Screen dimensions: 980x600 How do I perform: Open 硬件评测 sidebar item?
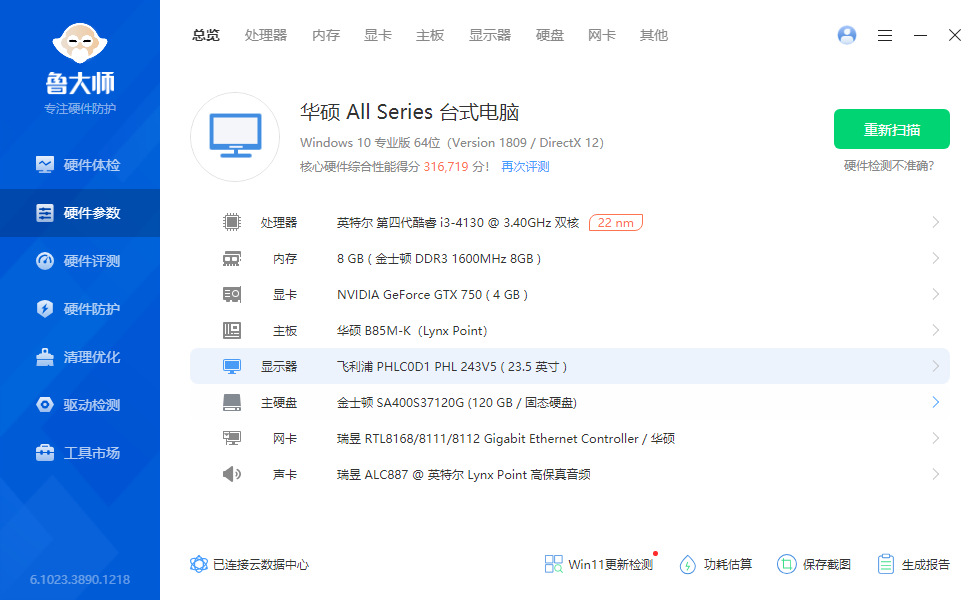(80, 261)
